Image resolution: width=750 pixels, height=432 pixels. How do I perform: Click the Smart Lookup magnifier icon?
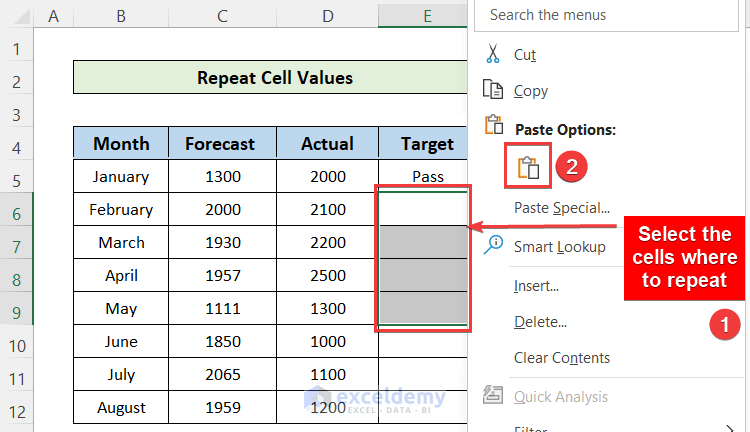492,246
